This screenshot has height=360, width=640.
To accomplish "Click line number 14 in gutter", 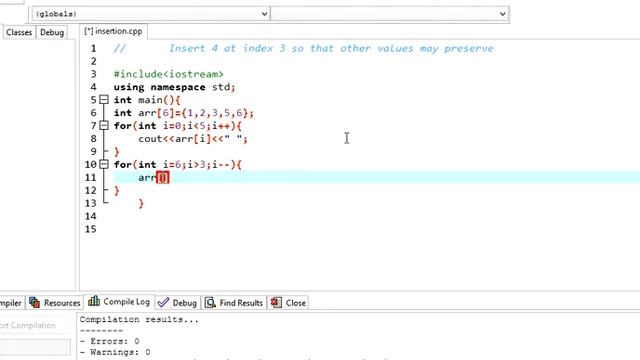I will 90,216.
